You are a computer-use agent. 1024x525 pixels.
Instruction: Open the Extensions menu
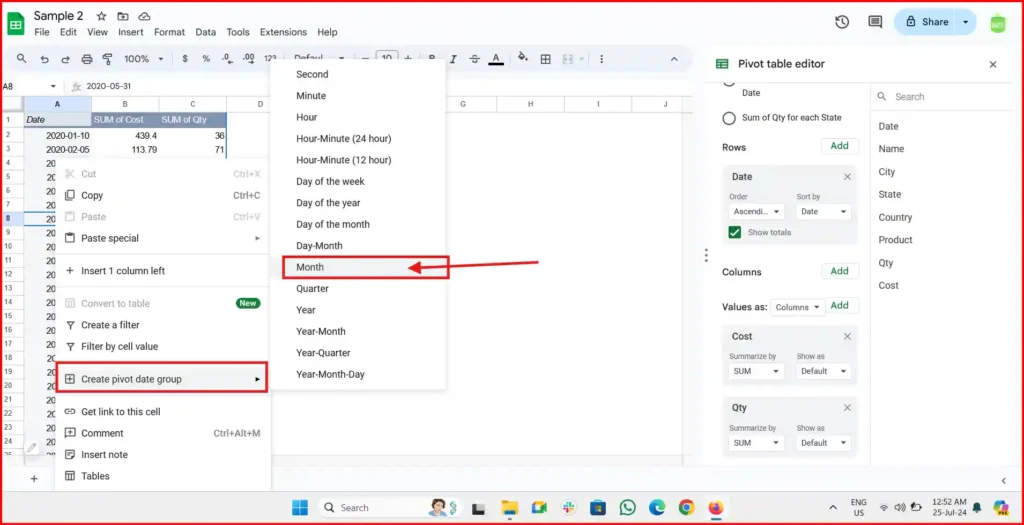[283, 32]
